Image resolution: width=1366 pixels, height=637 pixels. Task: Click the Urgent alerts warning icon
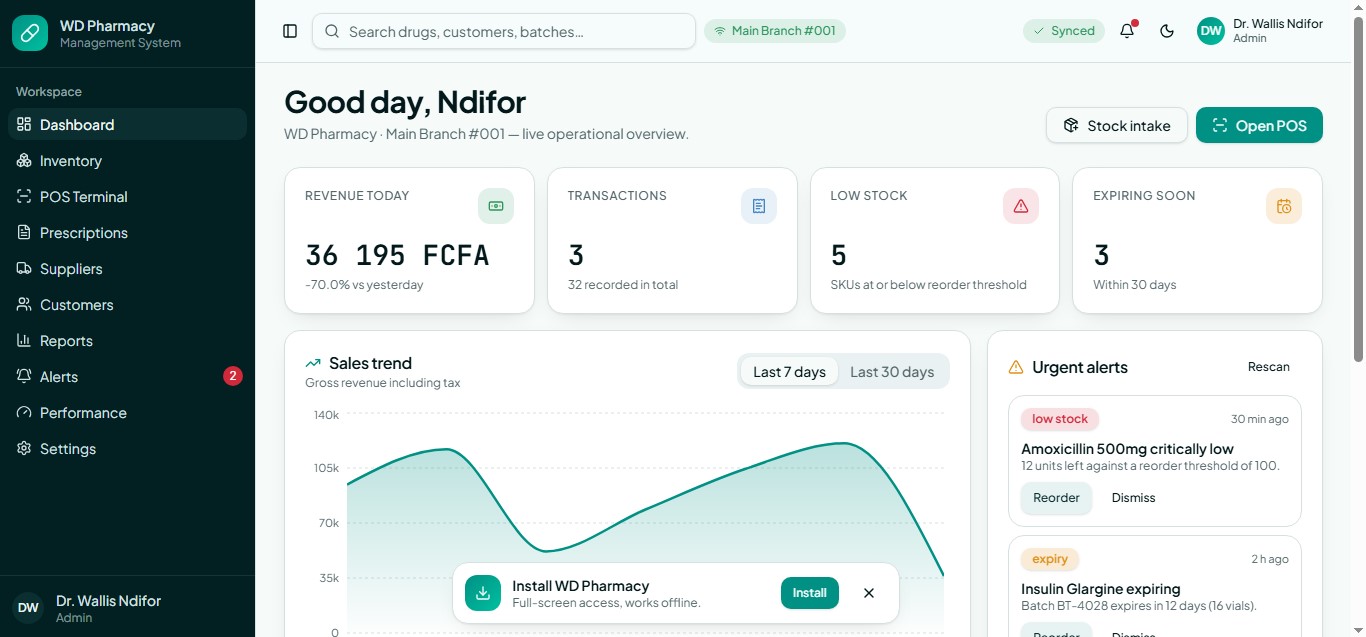[x=1016, y=367]
